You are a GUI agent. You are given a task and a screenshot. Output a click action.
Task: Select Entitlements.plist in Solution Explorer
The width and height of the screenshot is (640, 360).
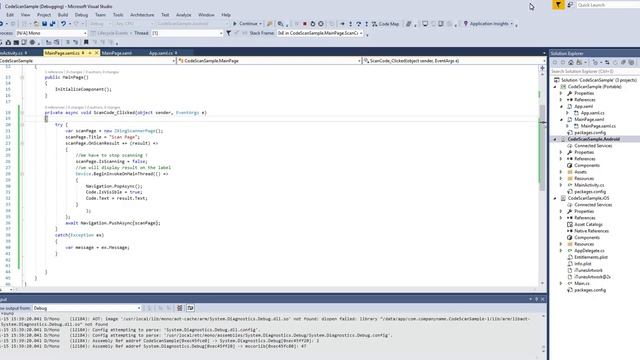(x=591, y=257)
